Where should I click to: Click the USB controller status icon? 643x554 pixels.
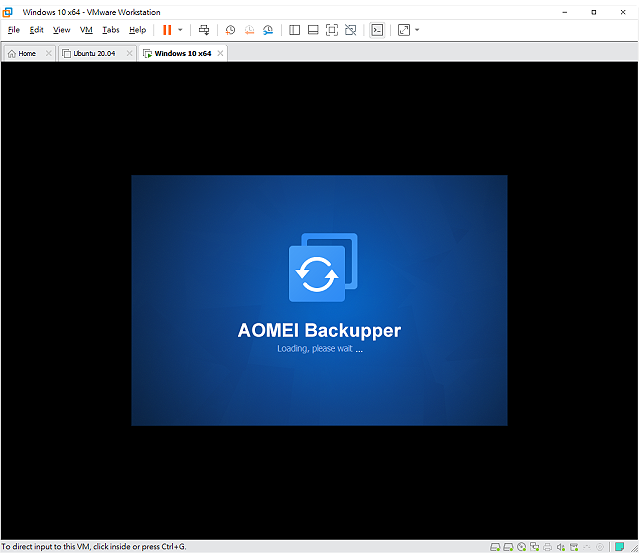(574, 547)
